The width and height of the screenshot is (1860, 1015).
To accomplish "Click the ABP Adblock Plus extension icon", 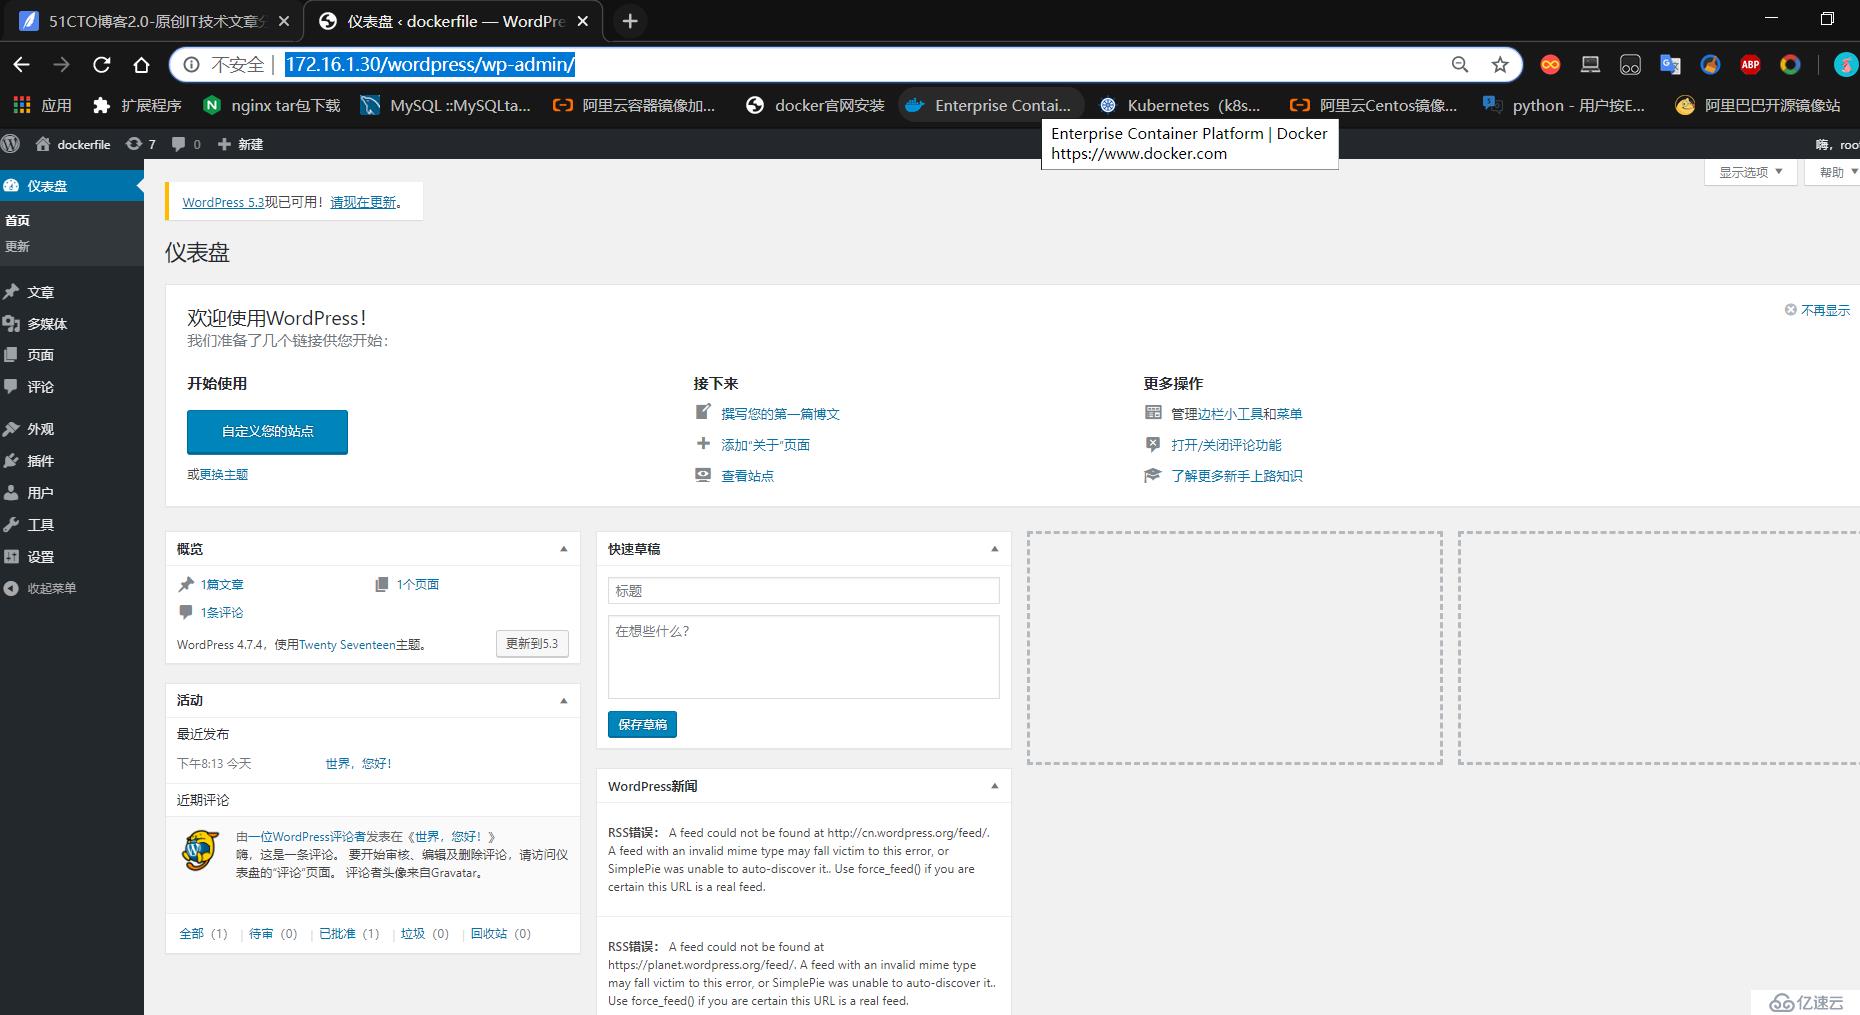I will click(x=1750, y=65).
